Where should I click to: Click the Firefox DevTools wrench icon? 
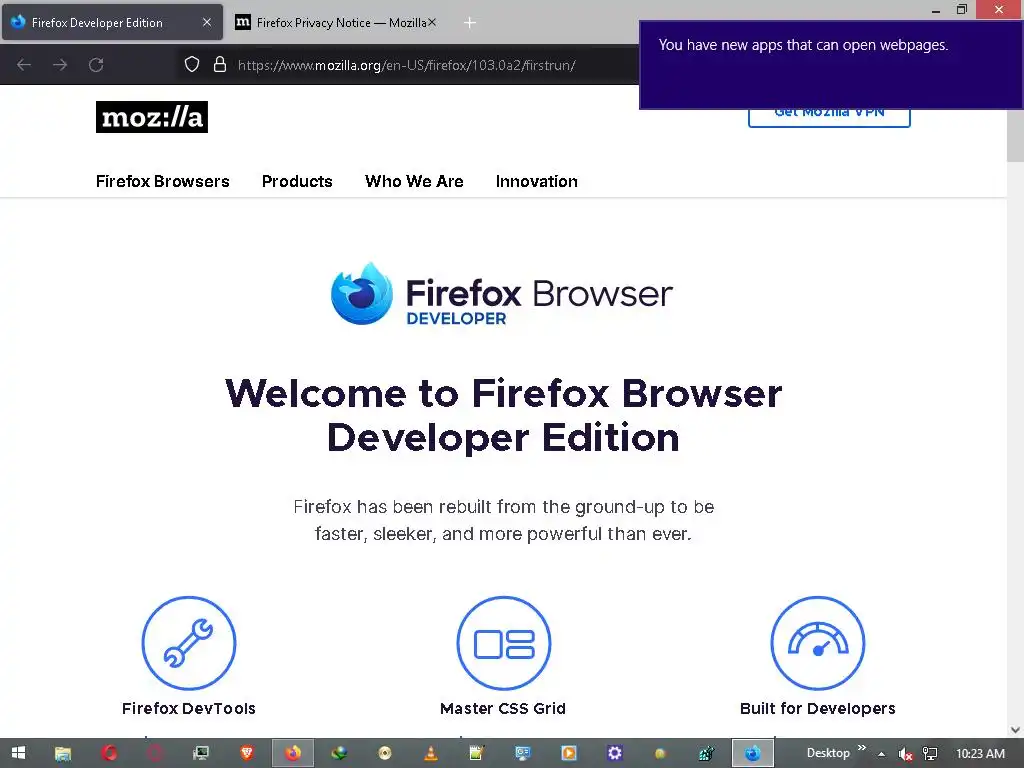[x=189, y=643]
